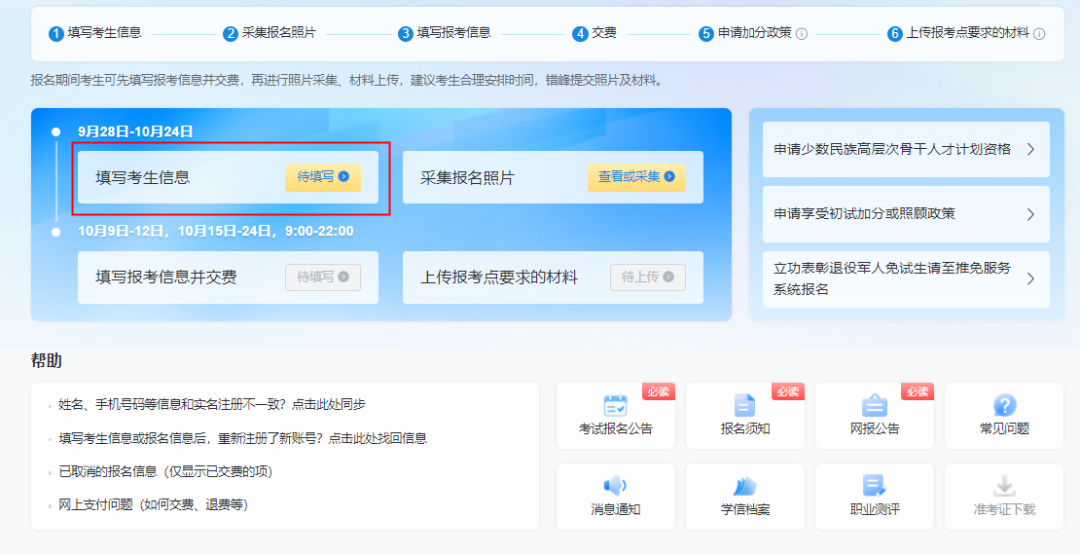Click step 2 number circle 采集报名照片
This screenshot has width=1080, height=555.
click(x=231, y=34)
